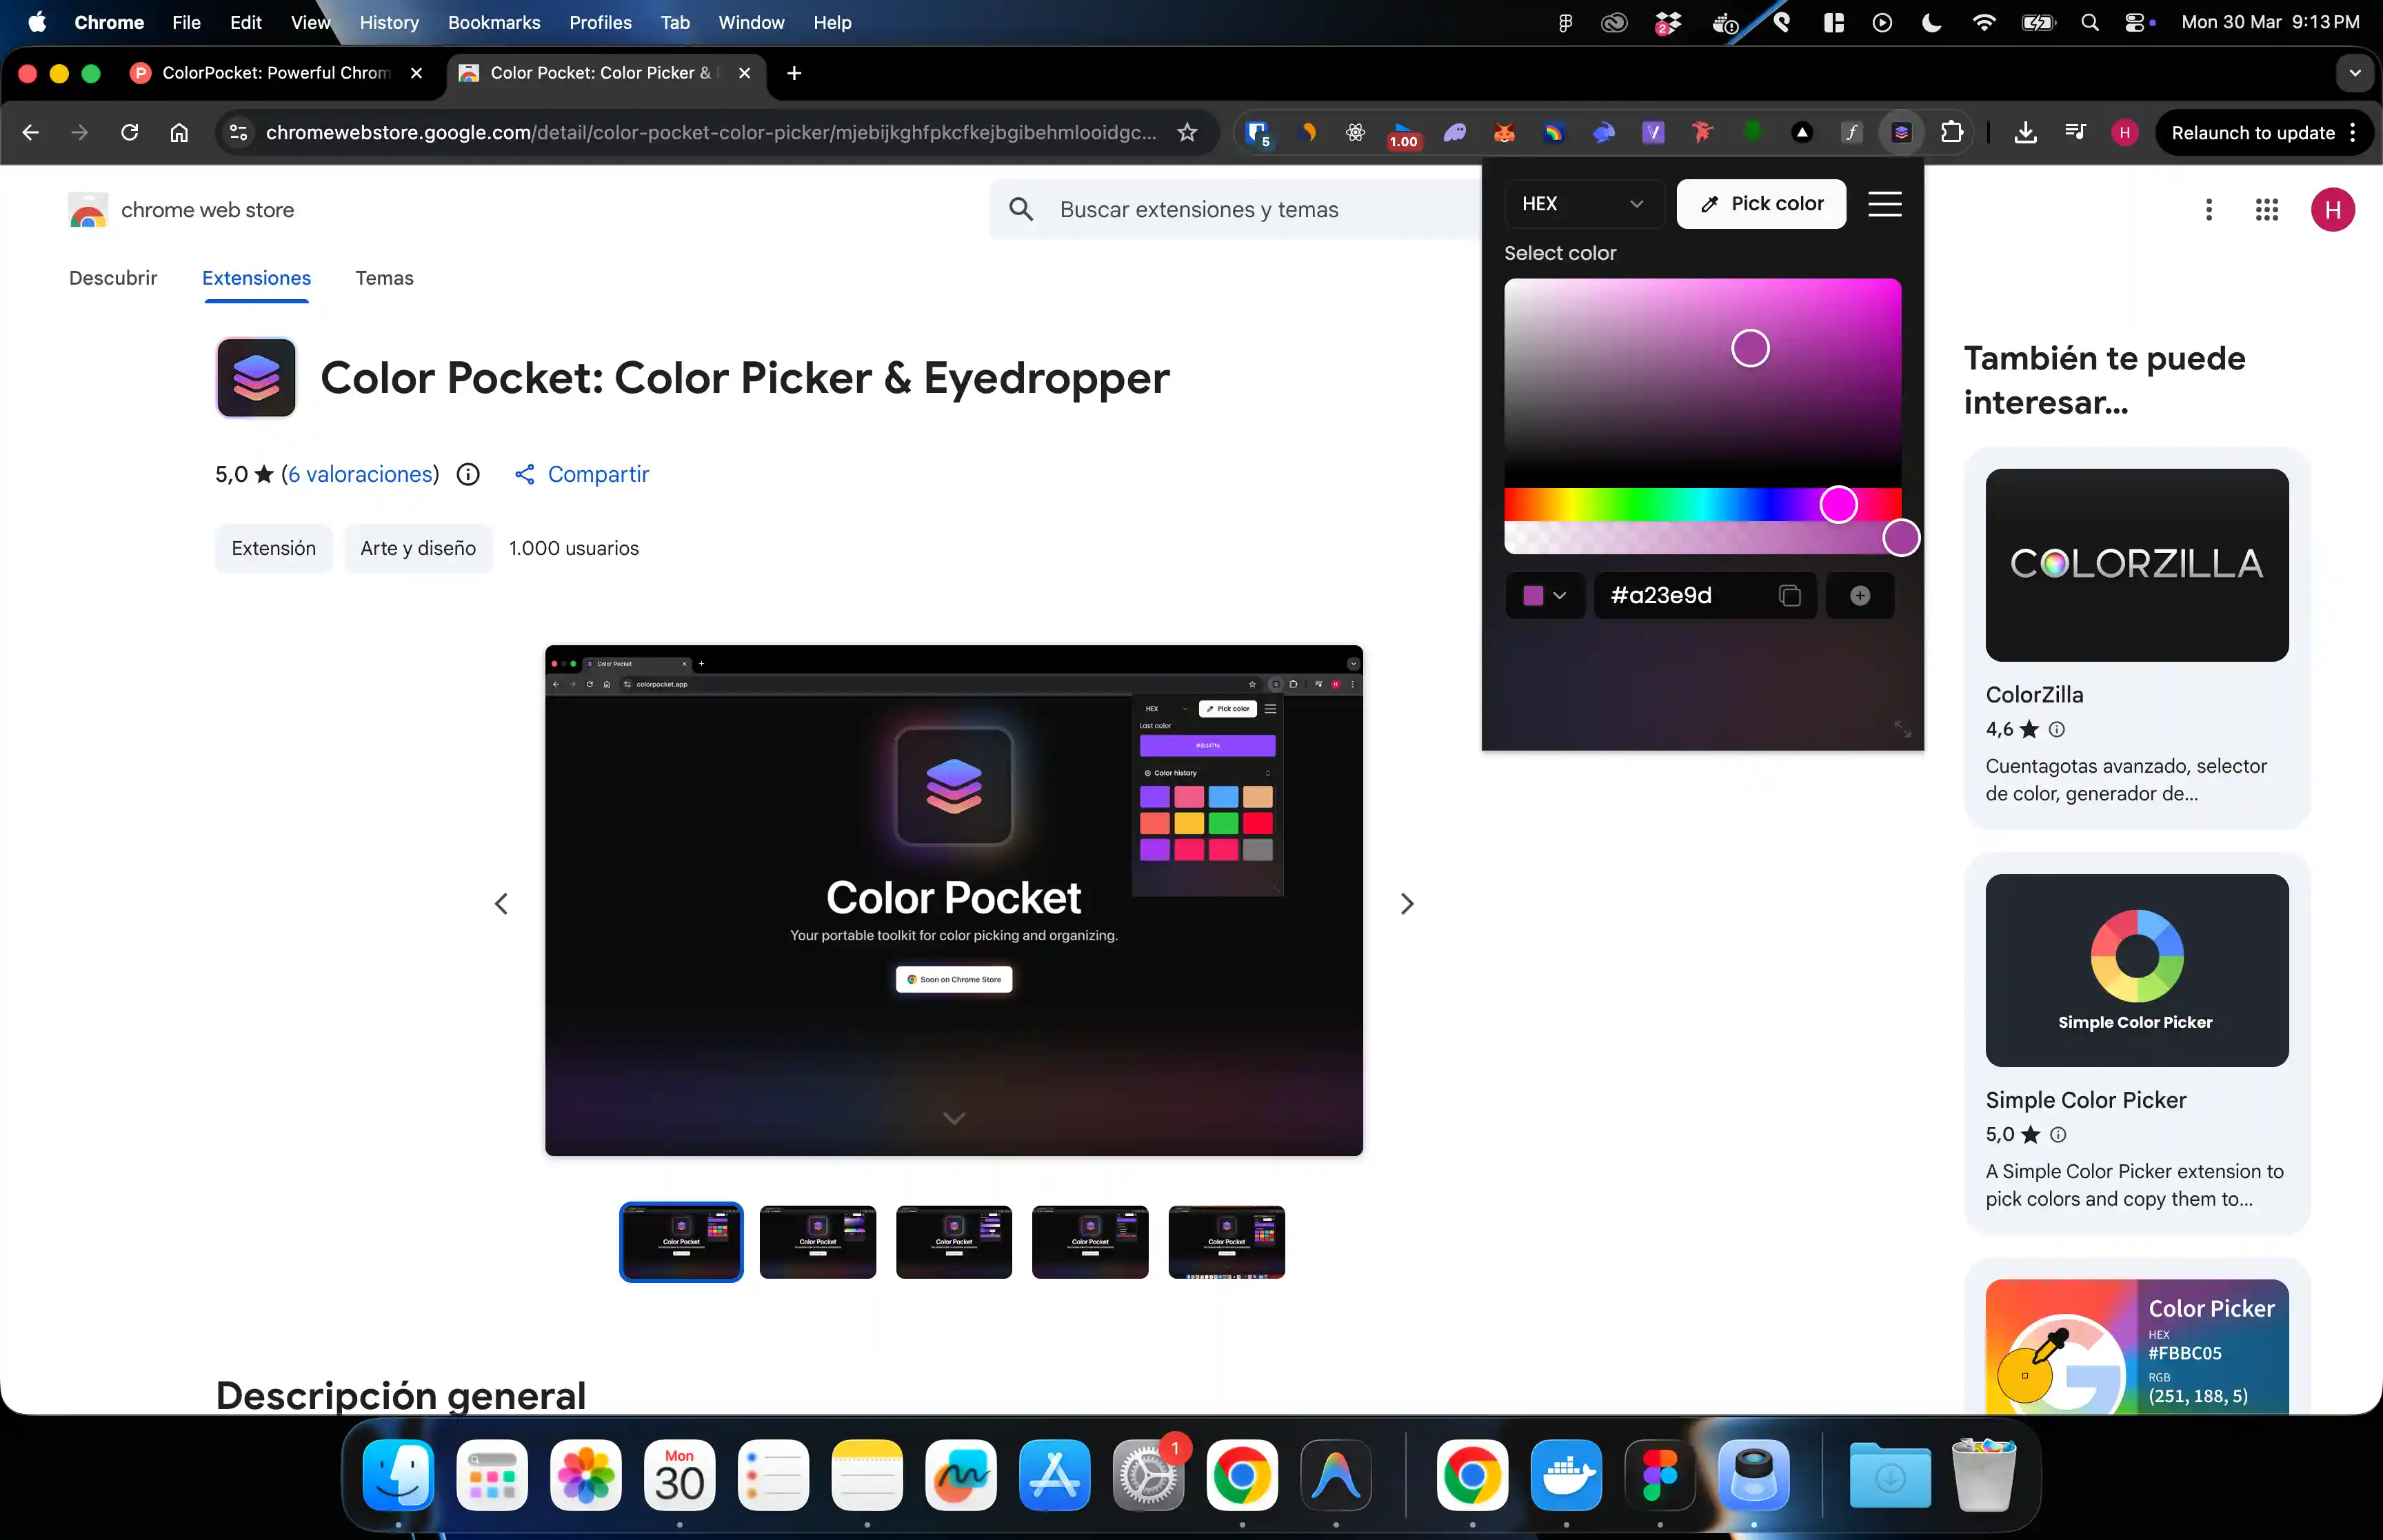Open the MetaMask fox extension icon
2383x1540 pixels.
[1504, 132]
